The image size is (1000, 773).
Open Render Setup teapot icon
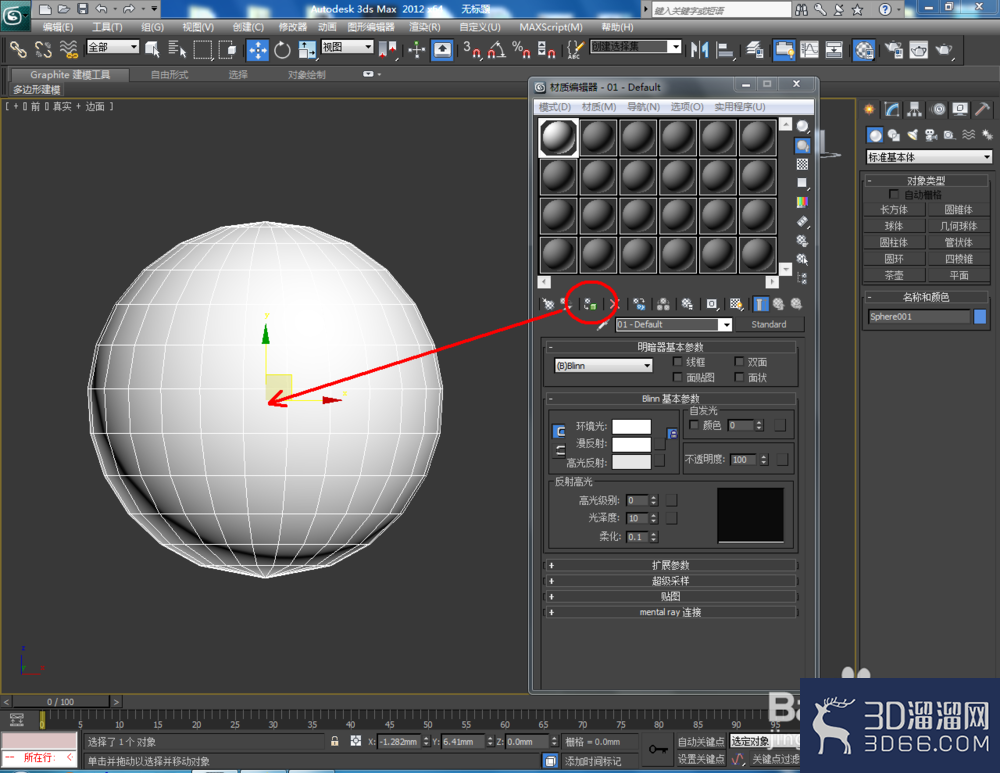(893, 50)
